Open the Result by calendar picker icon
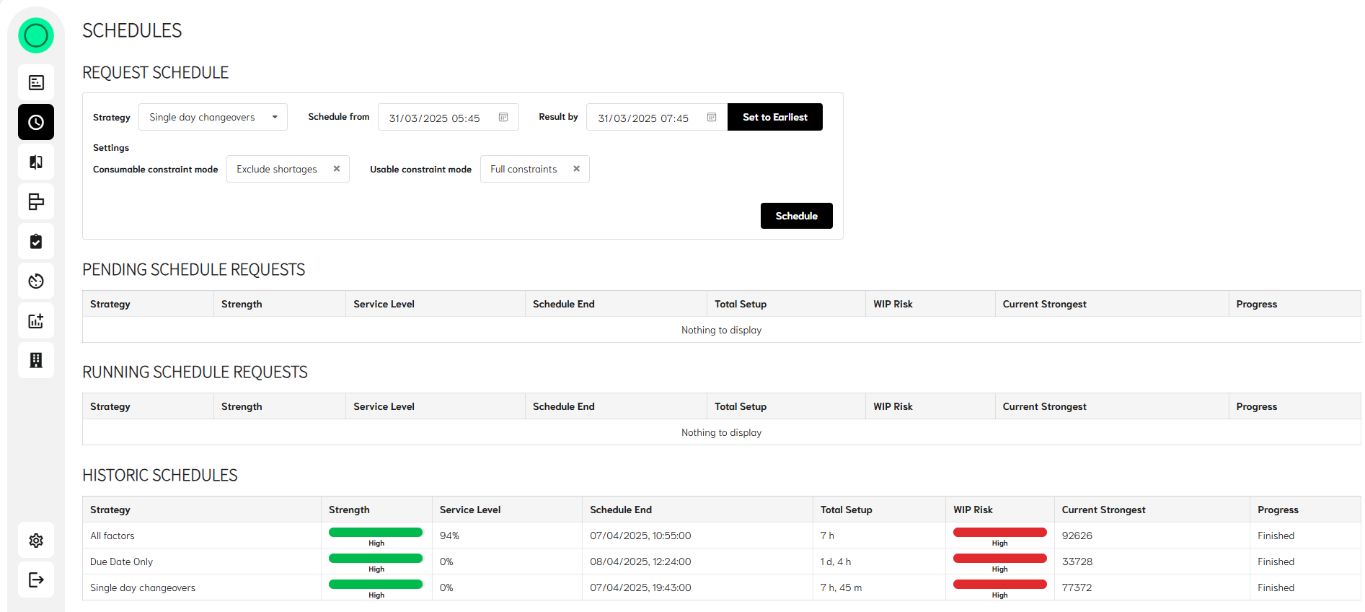 tap(712, 118)
